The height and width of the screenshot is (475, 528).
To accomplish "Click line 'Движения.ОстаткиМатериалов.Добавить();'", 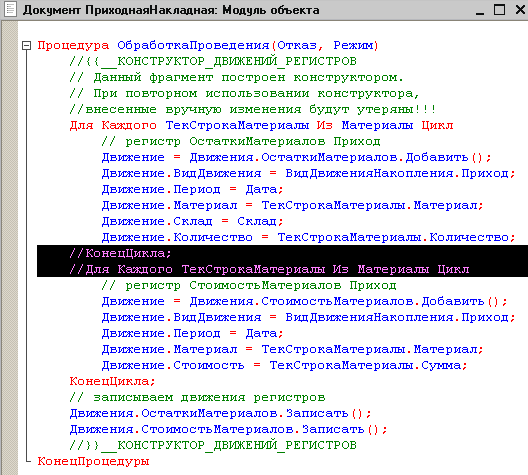I will 297,157.
